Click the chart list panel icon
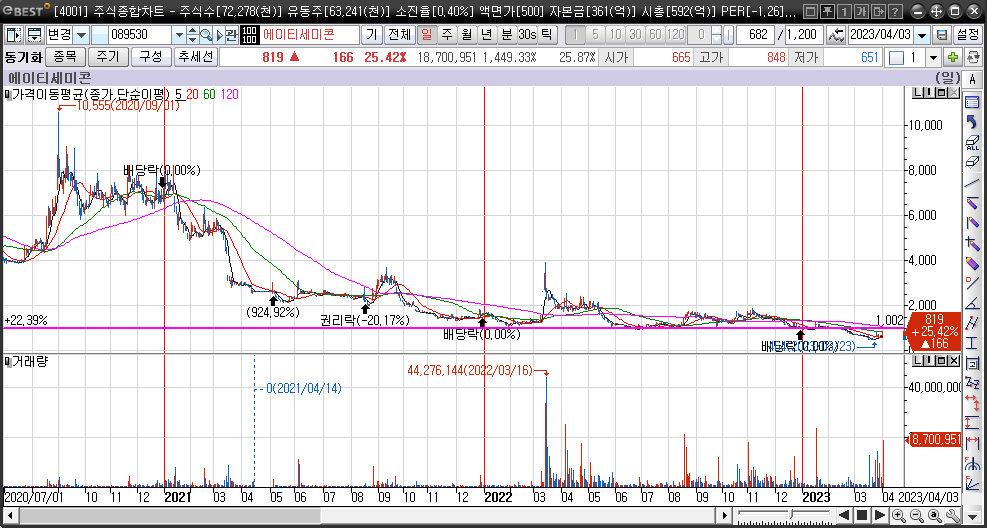Viewport: 987px width, 528px height. tap(971, 102)
